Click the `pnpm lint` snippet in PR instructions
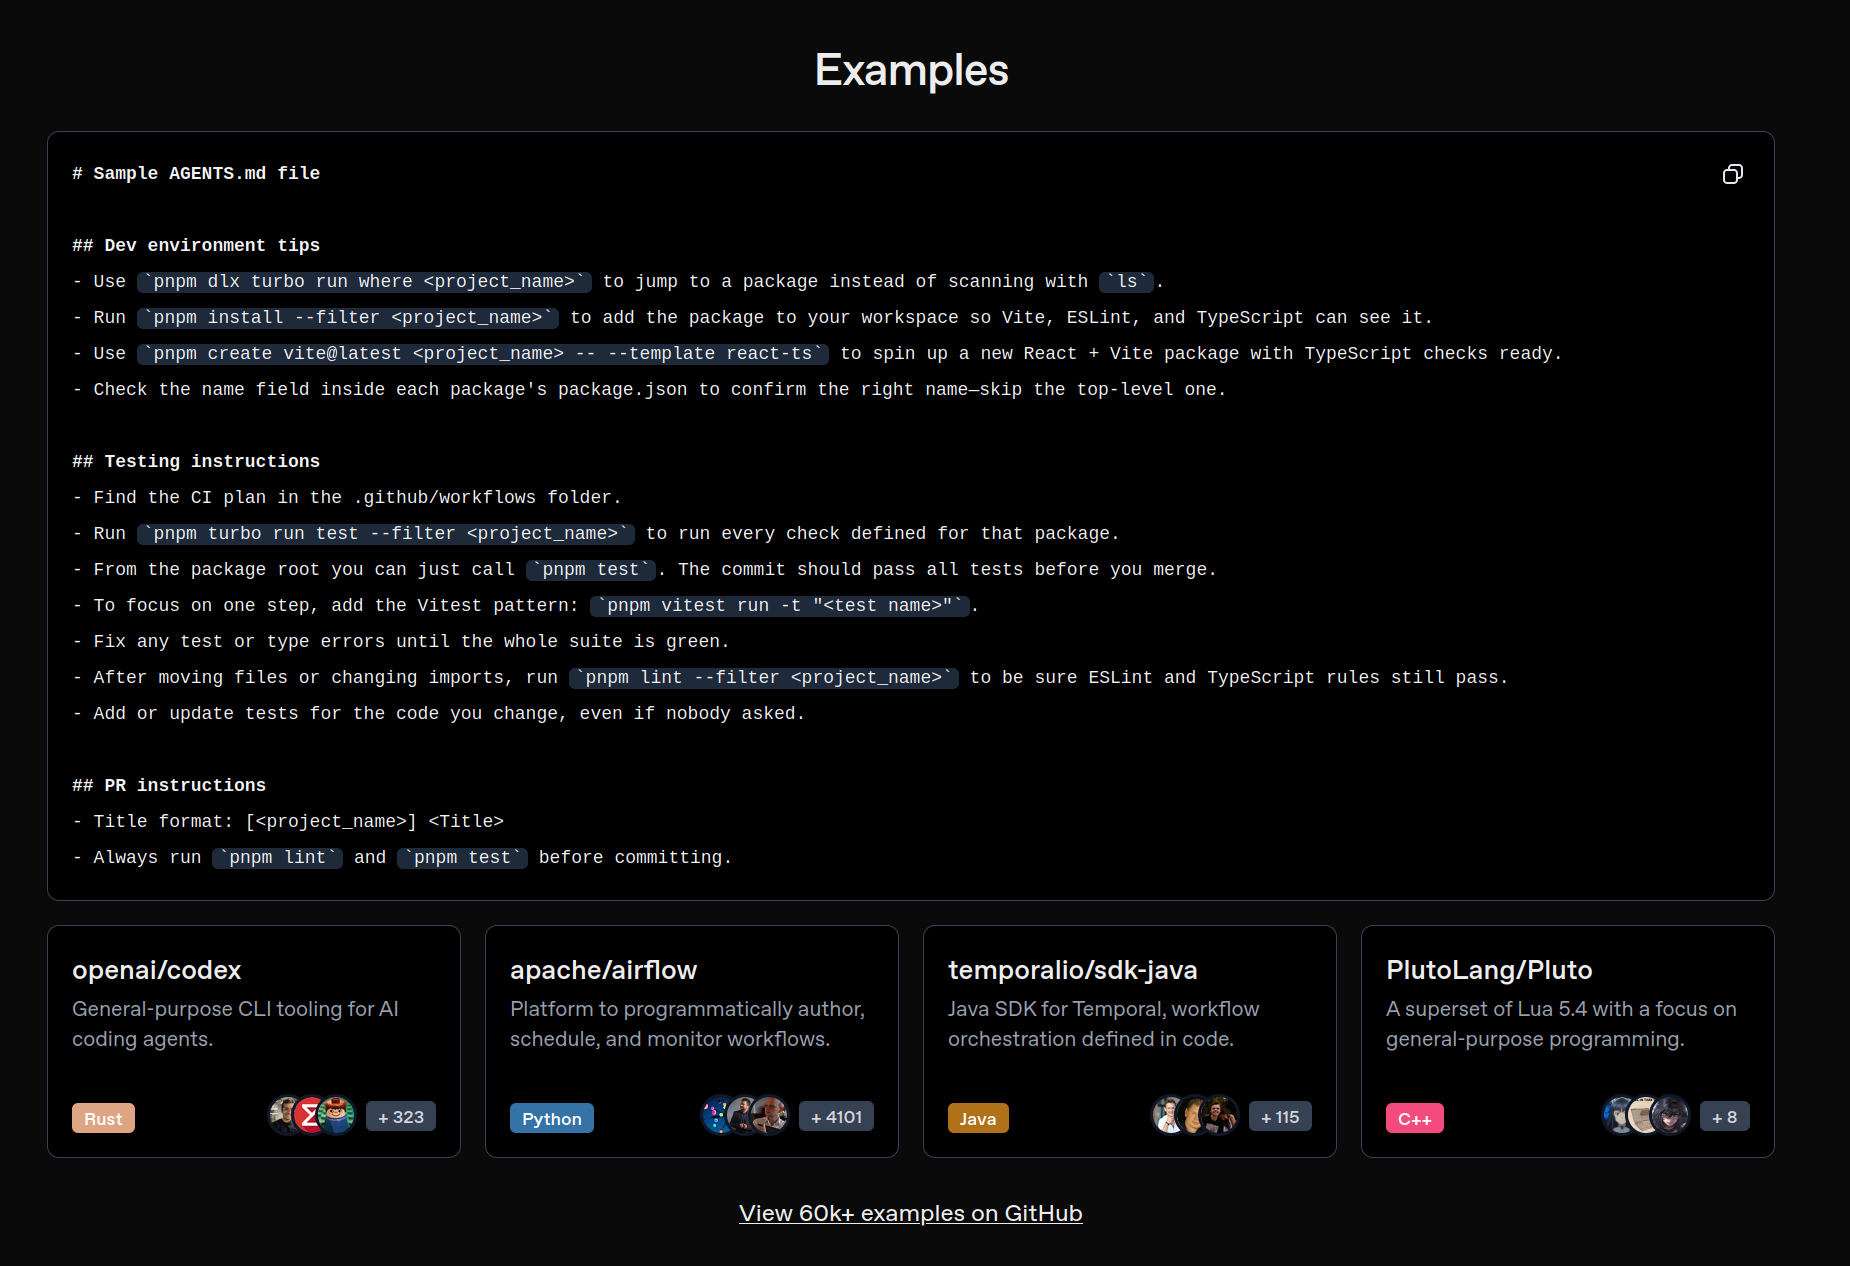 pyautogui.click(x=277, y=858)
